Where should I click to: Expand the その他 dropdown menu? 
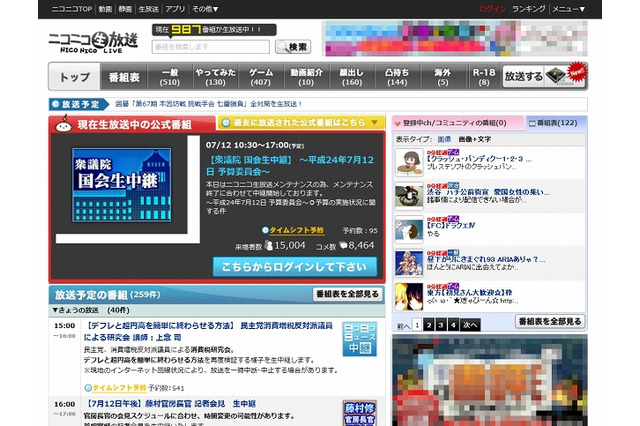point(205,9)
